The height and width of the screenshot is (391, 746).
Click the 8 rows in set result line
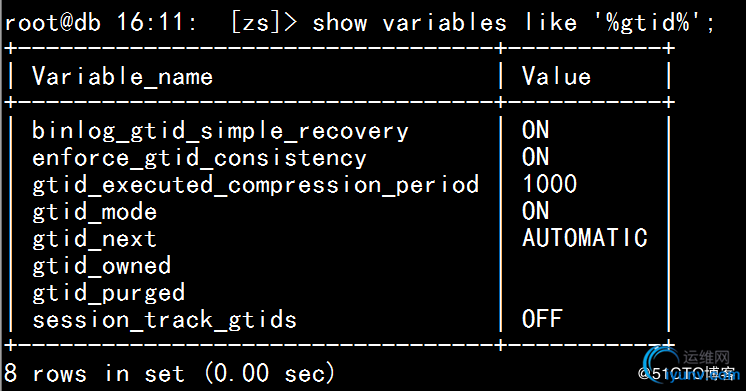pyautogui.click(x=169, y=373)
